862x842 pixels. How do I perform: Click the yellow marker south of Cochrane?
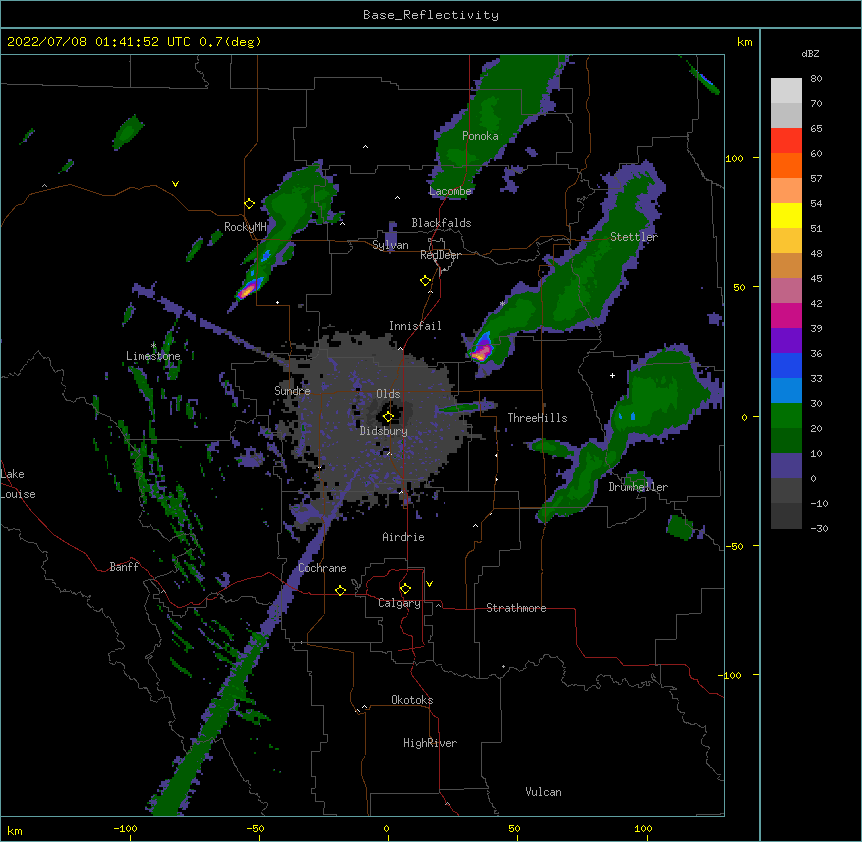click(x=340, y=590)
